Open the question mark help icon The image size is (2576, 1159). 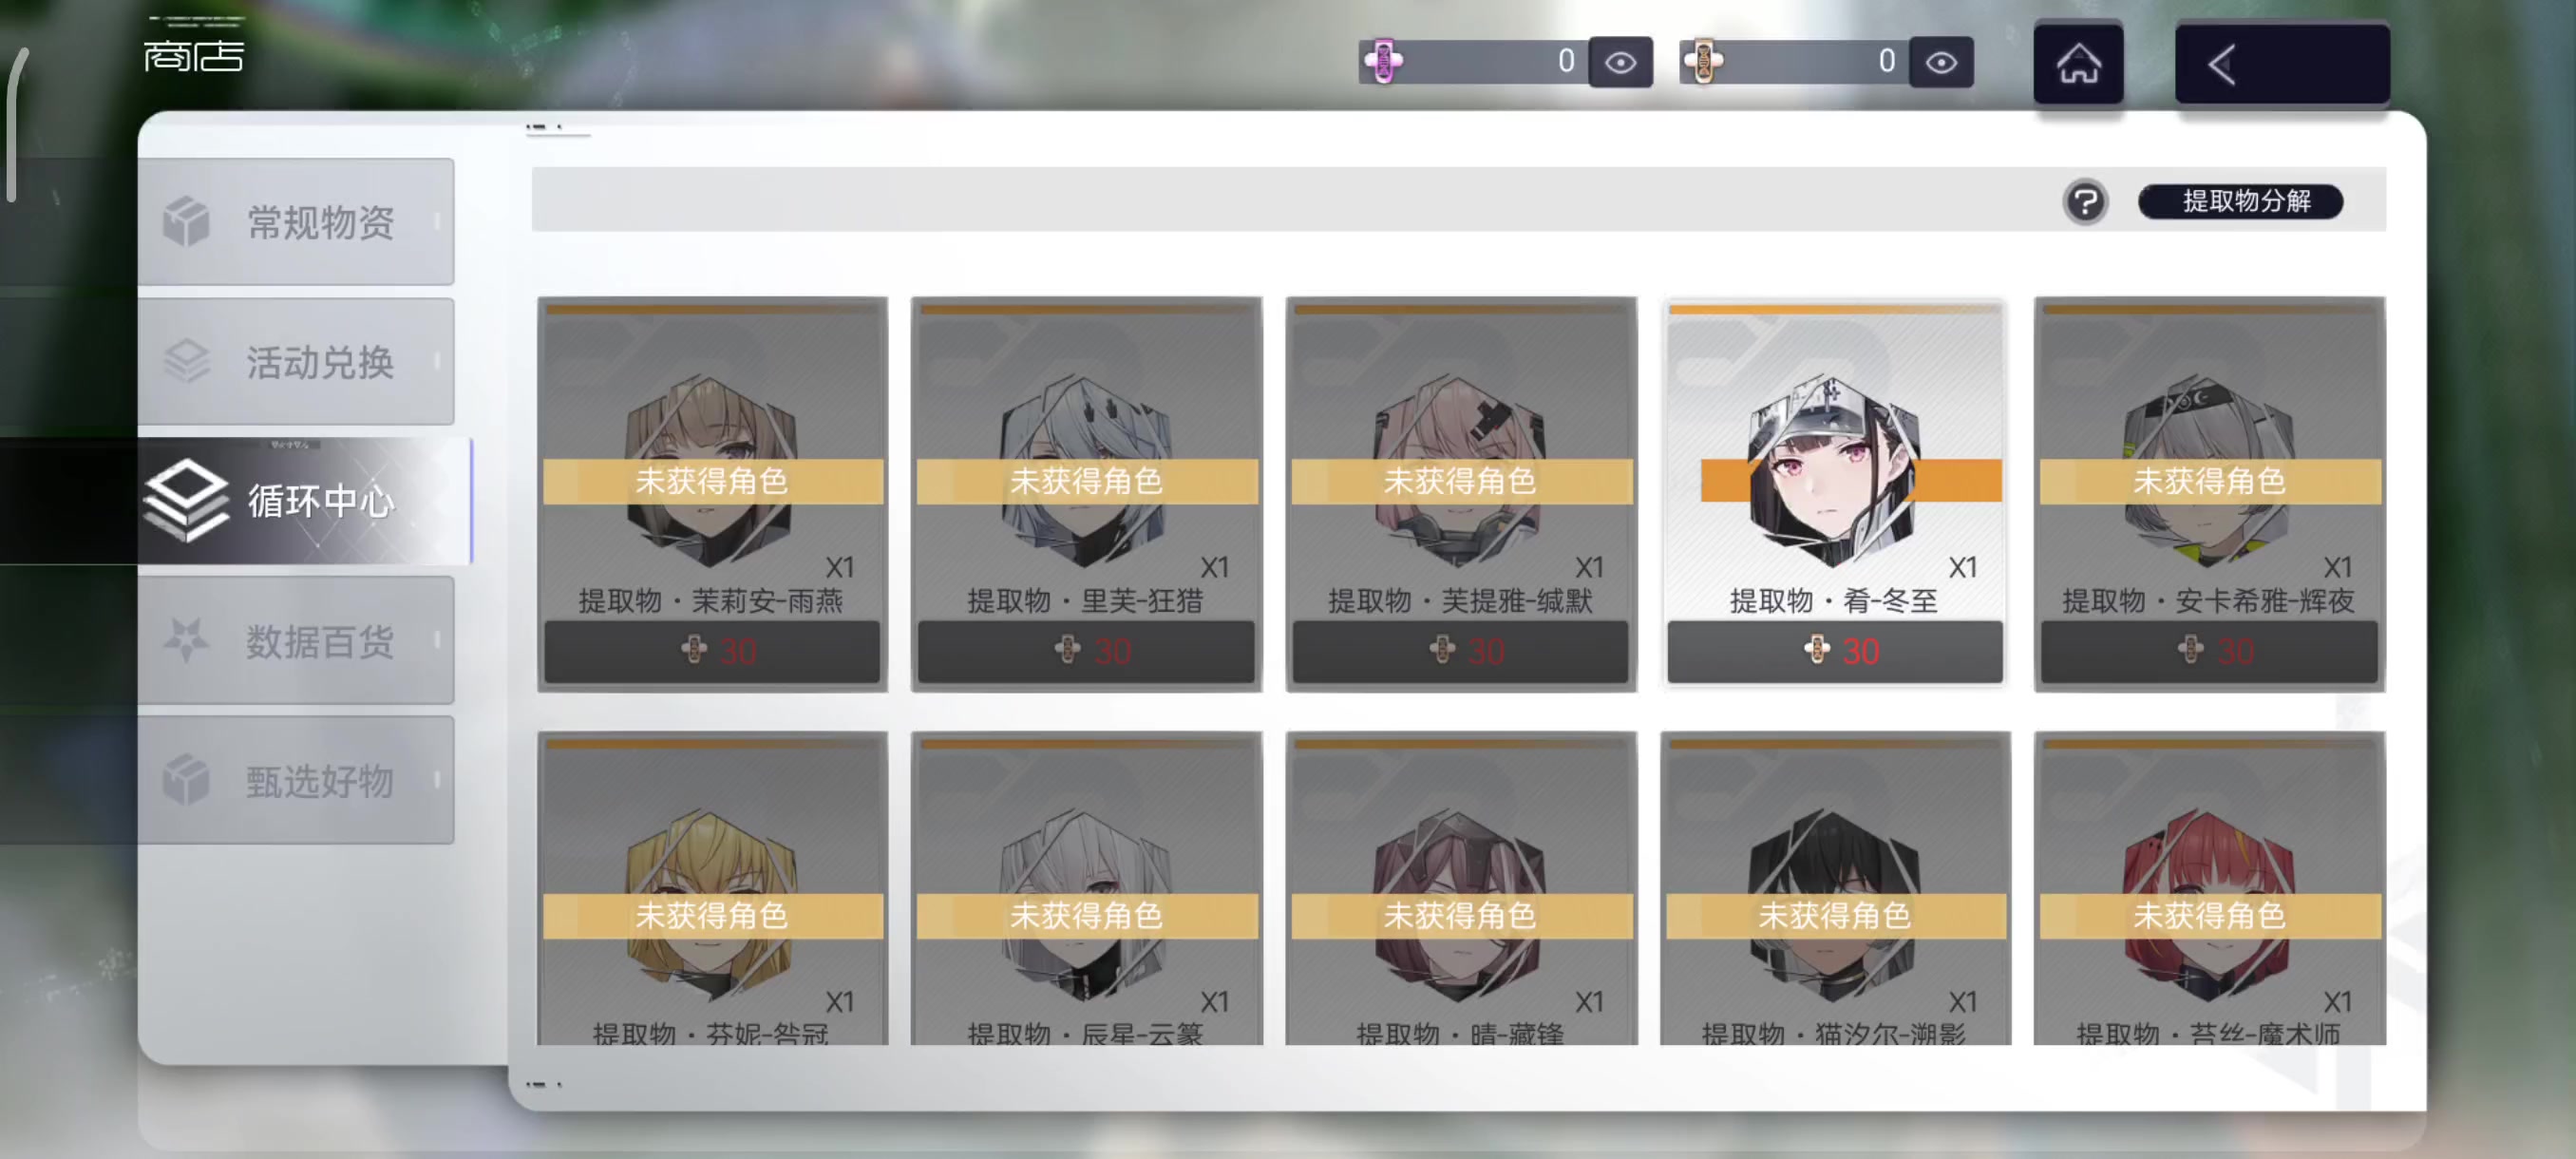pos(2085,202)
